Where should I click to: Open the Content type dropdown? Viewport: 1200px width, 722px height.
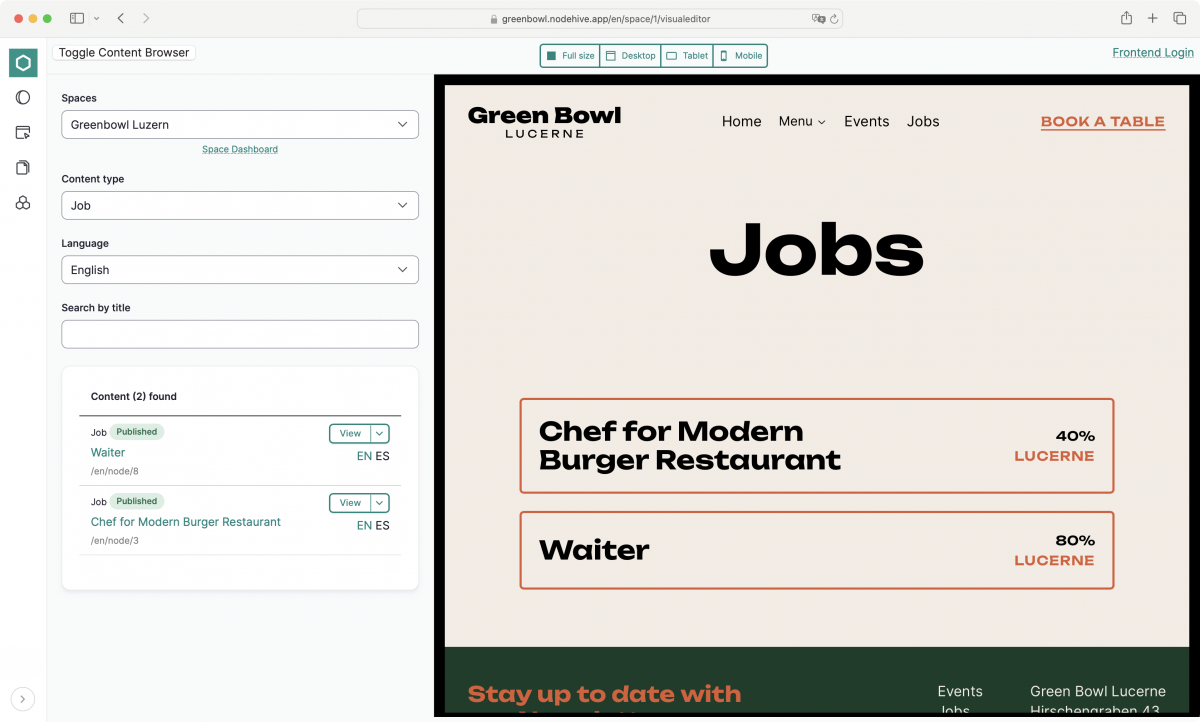240,206
